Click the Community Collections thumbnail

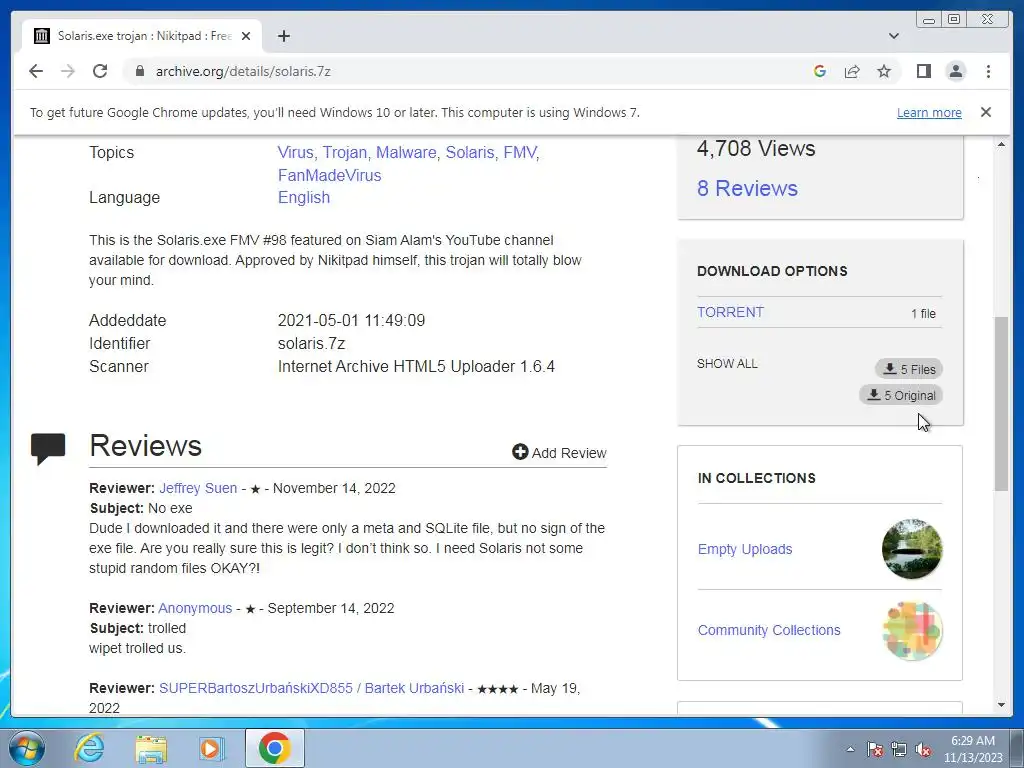912,631
